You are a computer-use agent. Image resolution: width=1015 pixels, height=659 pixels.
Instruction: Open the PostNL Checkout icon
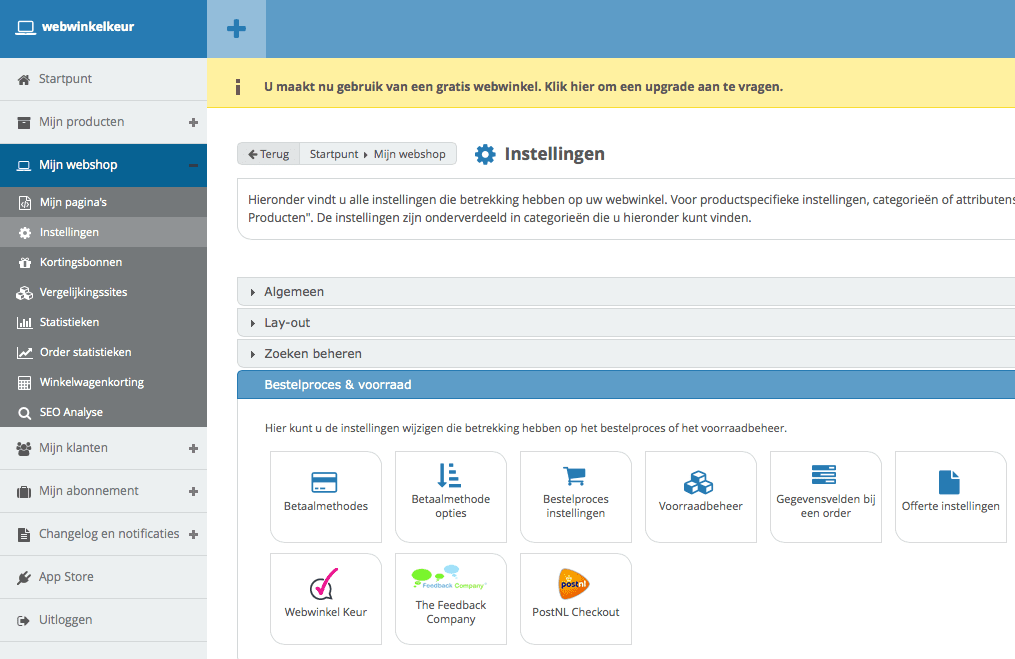click(x=575, y=584)
